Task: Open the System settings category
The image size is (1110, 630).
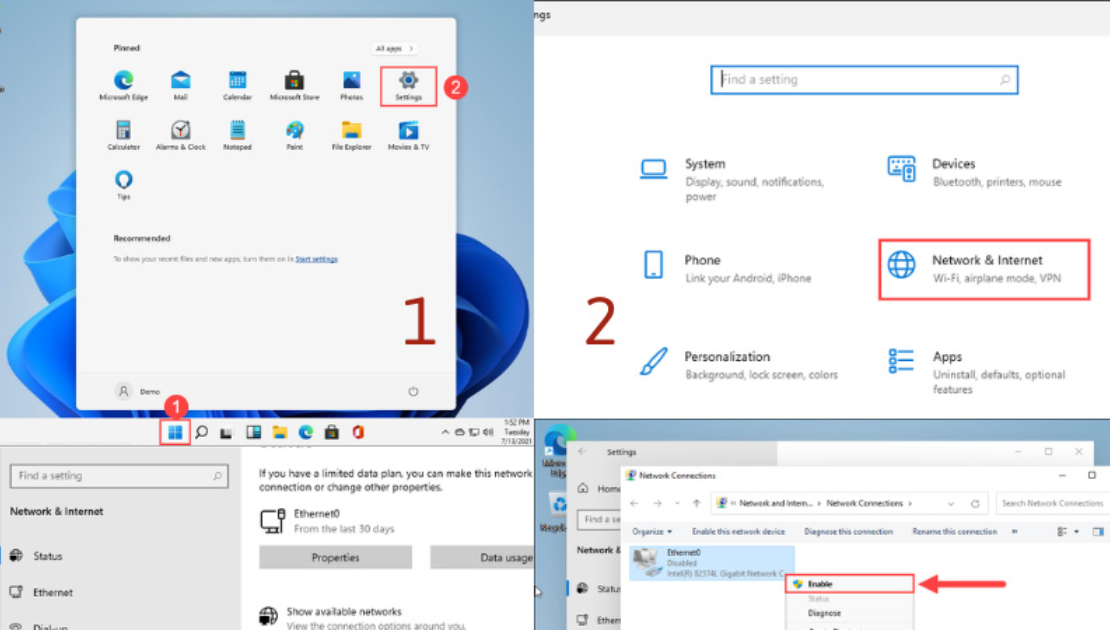Action: 734,179
